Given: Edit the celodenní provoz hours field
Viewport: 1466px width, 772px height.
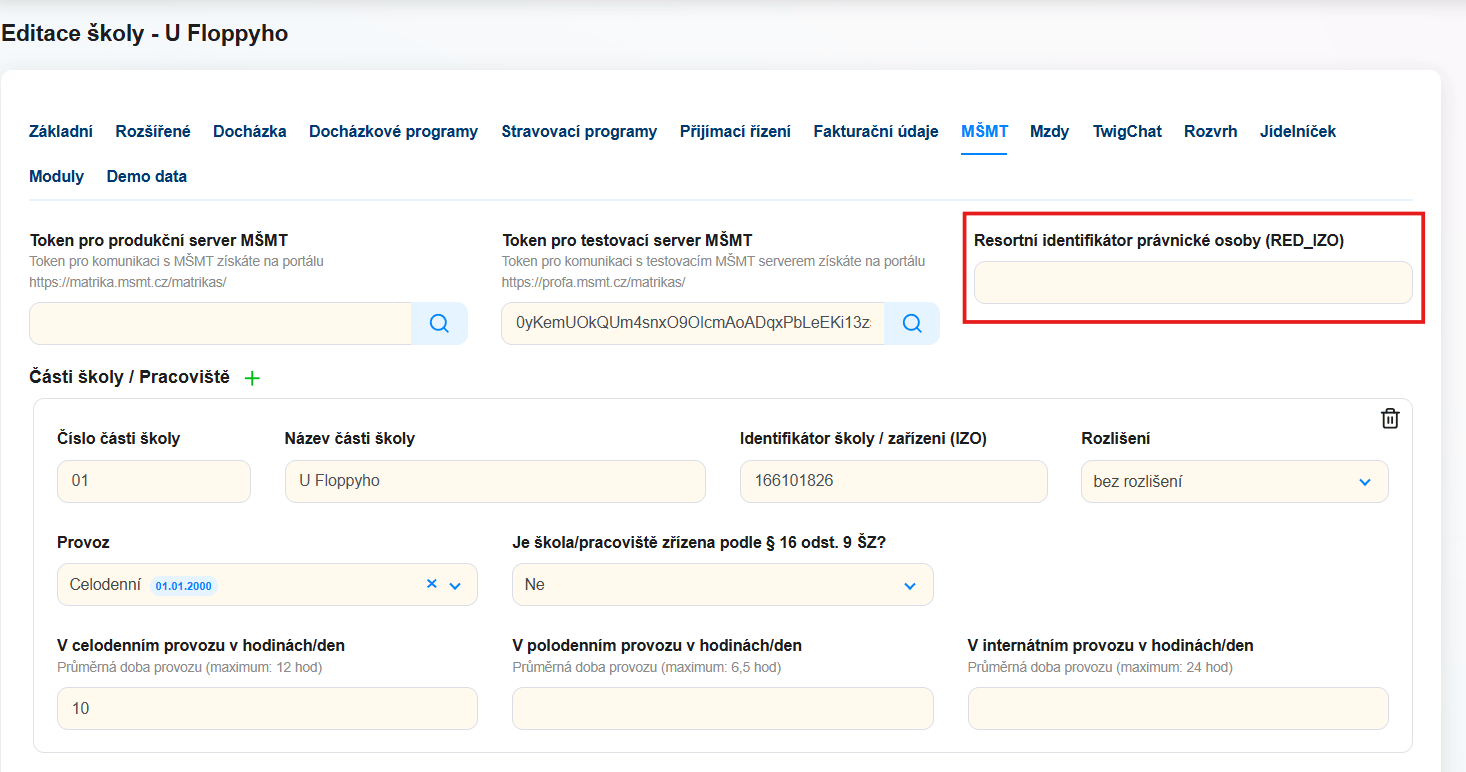Looking at the screenshot, I should (267, 708).
